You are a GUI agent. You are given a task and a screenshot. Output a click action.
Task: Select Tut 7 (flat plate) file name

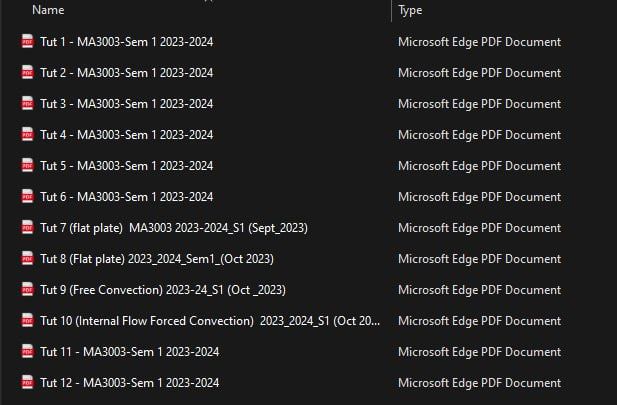point(174,228)
